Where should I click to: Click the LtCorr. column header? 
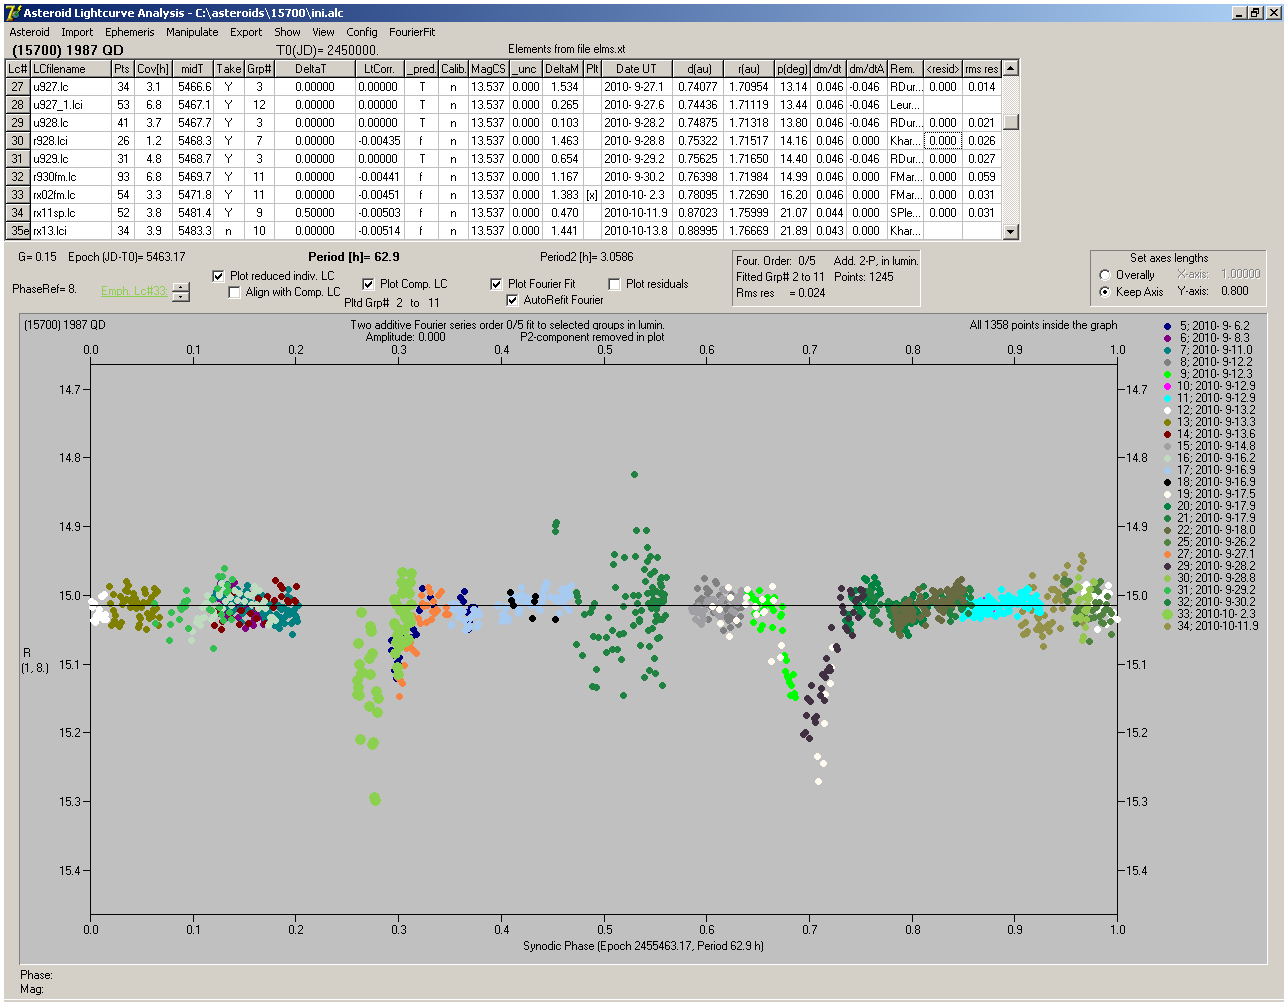[x=379, y=69]
